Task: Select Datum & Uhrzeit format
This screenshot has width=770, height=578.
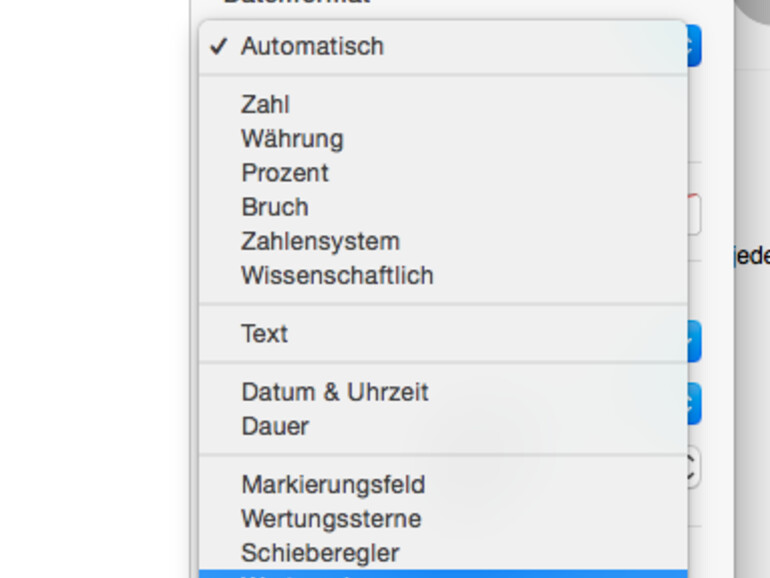Action: [x=334, y=391]
